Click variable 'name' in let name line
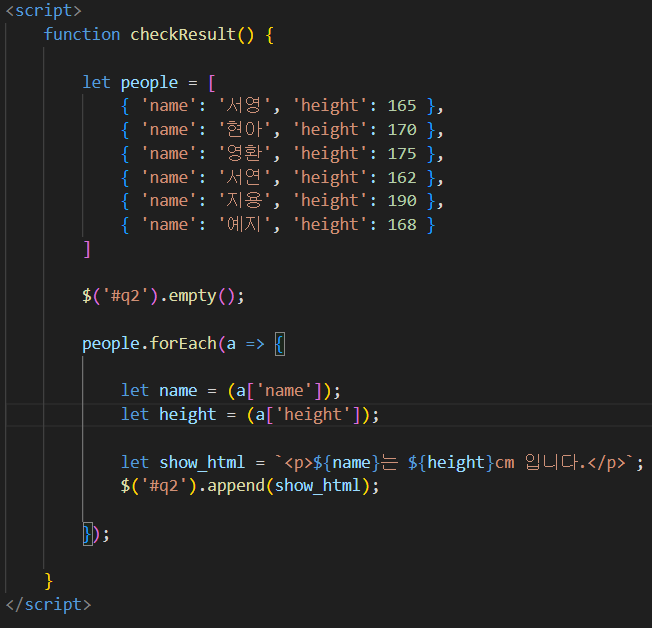The height and width of the screenshot is (628, 652). [178, 391]
